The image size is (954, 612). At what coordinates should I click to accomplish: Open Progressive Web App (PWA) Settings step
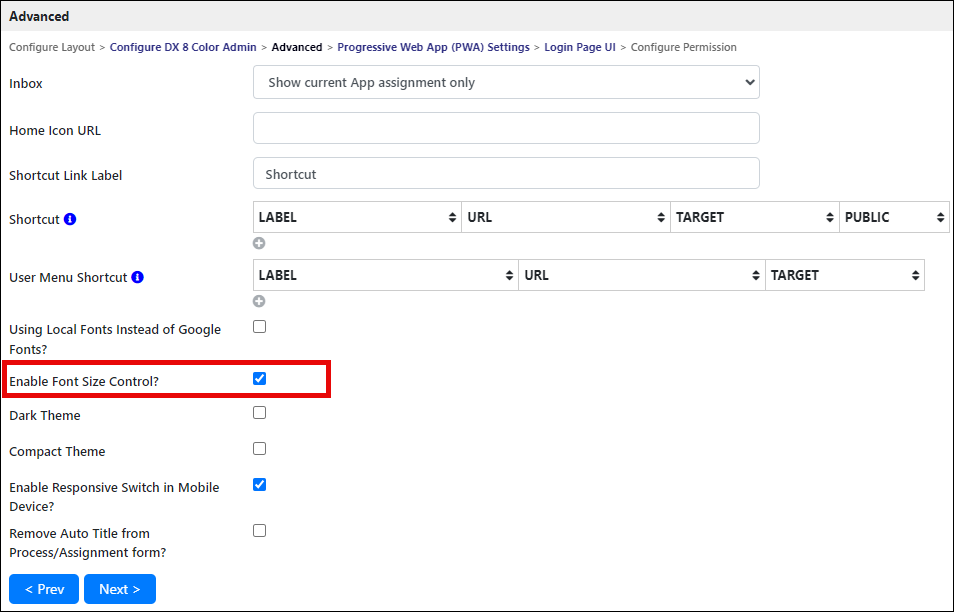coord(433,47)
